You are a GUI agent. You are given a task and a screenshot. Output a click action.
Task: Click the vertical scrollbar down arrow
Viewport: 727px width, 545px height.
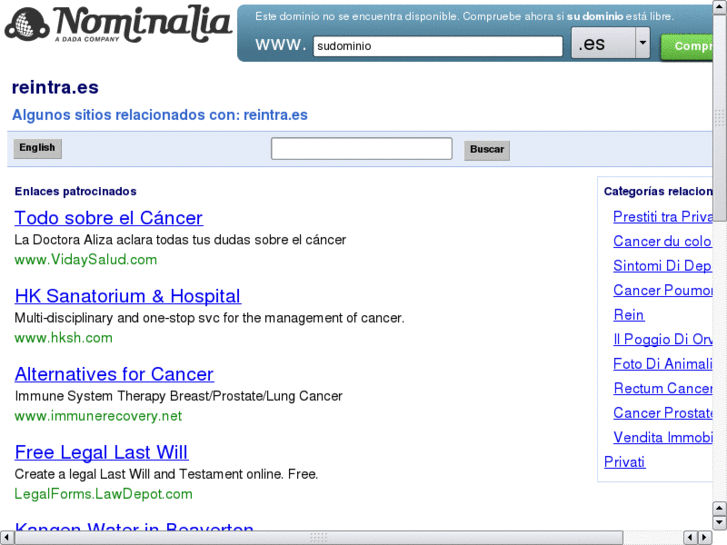(720, 523)
